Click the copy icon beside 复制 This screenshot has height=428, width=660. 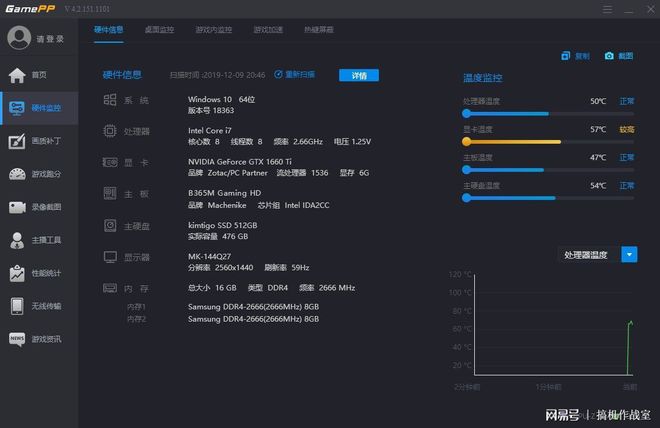(565, 56)
